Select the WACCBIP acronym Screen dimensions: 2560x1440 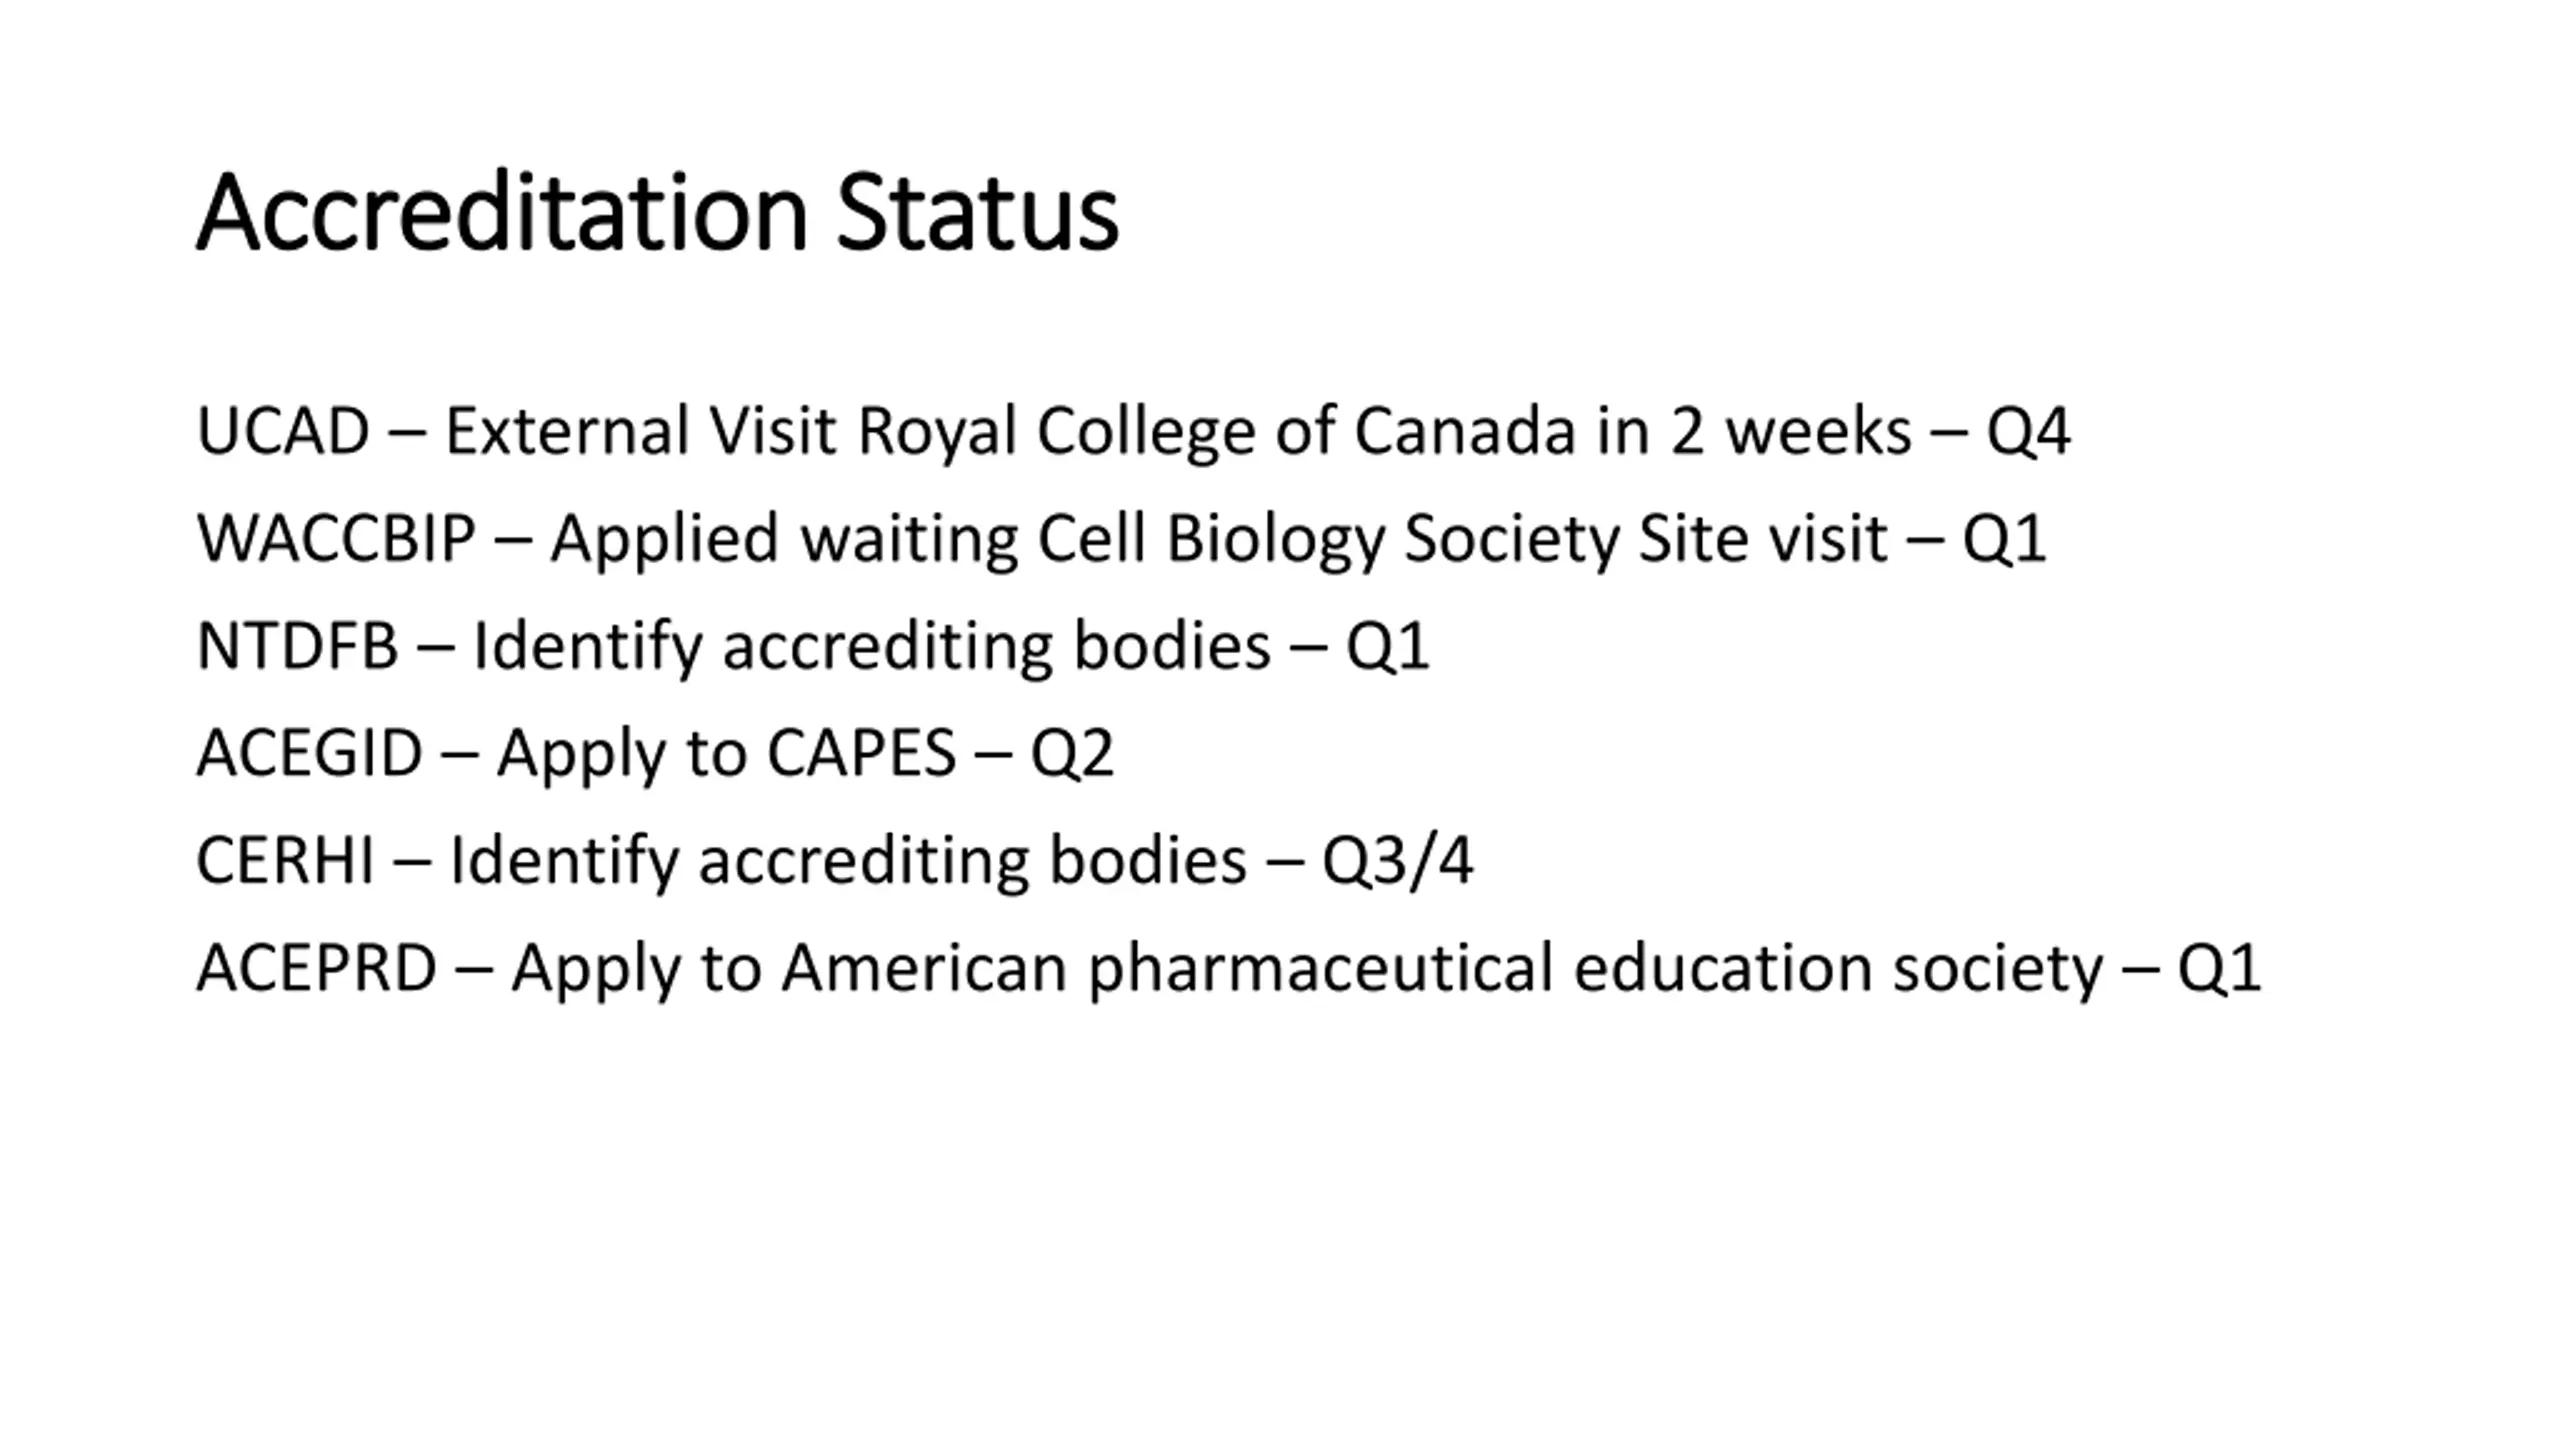[336, 538]
